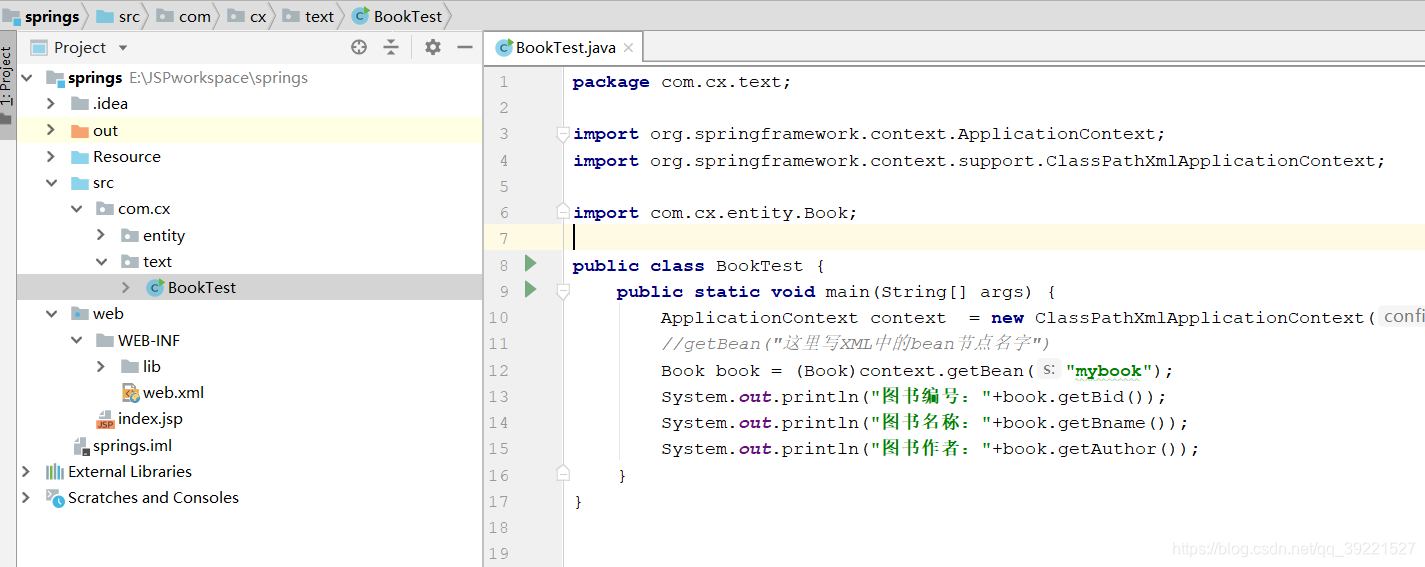Close the BookTest.java editor tab

(x=628, y=48)
